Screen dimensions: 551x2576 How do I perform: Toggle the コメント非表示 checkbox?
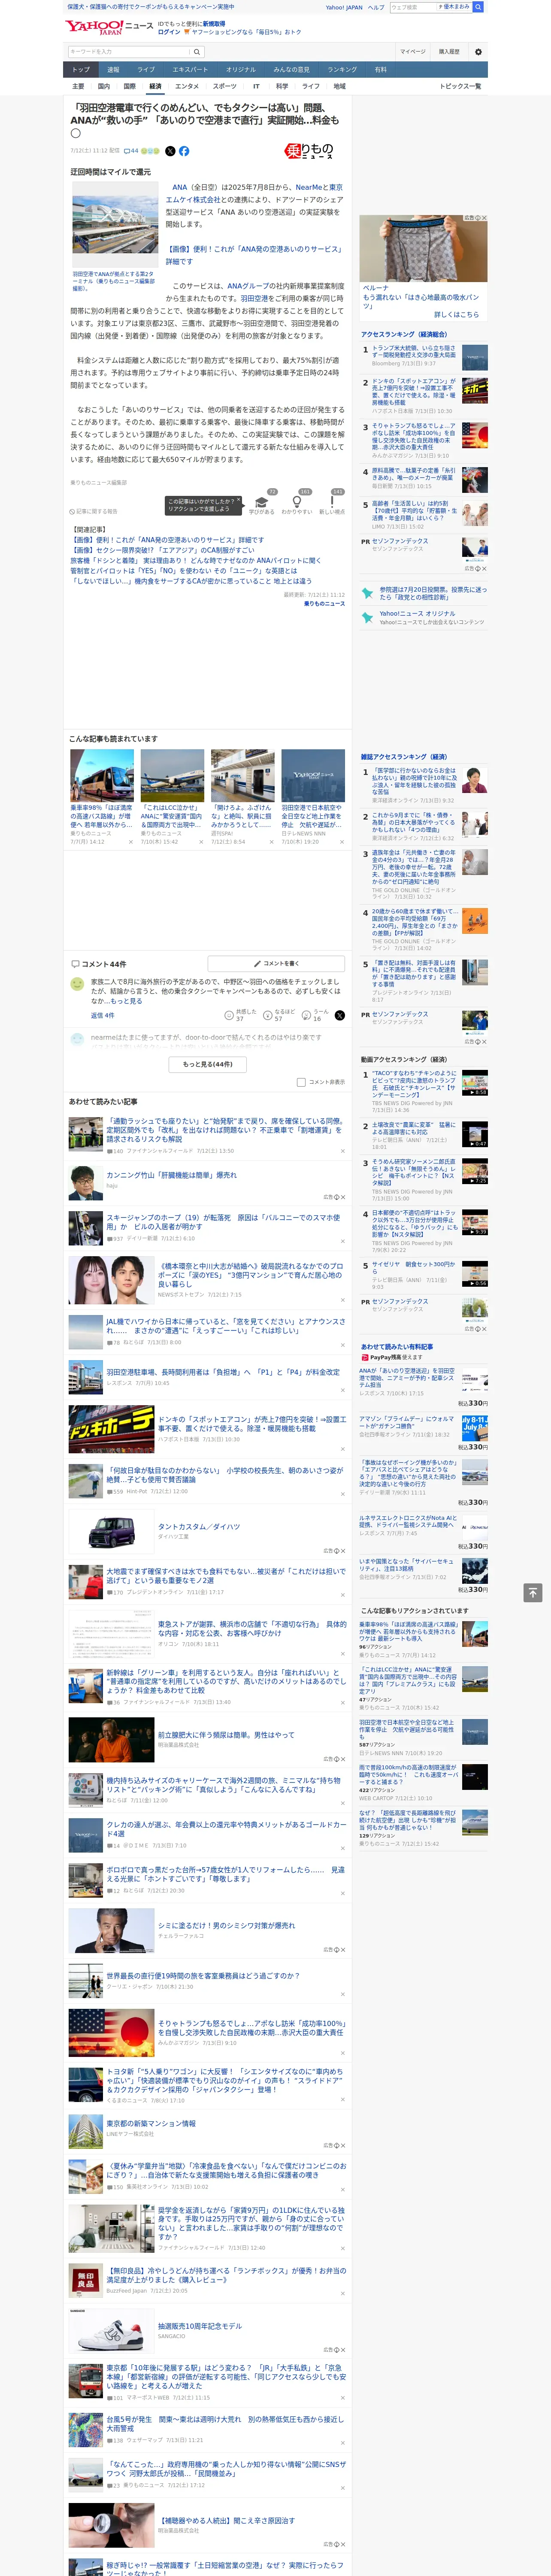pos(301,1082)
